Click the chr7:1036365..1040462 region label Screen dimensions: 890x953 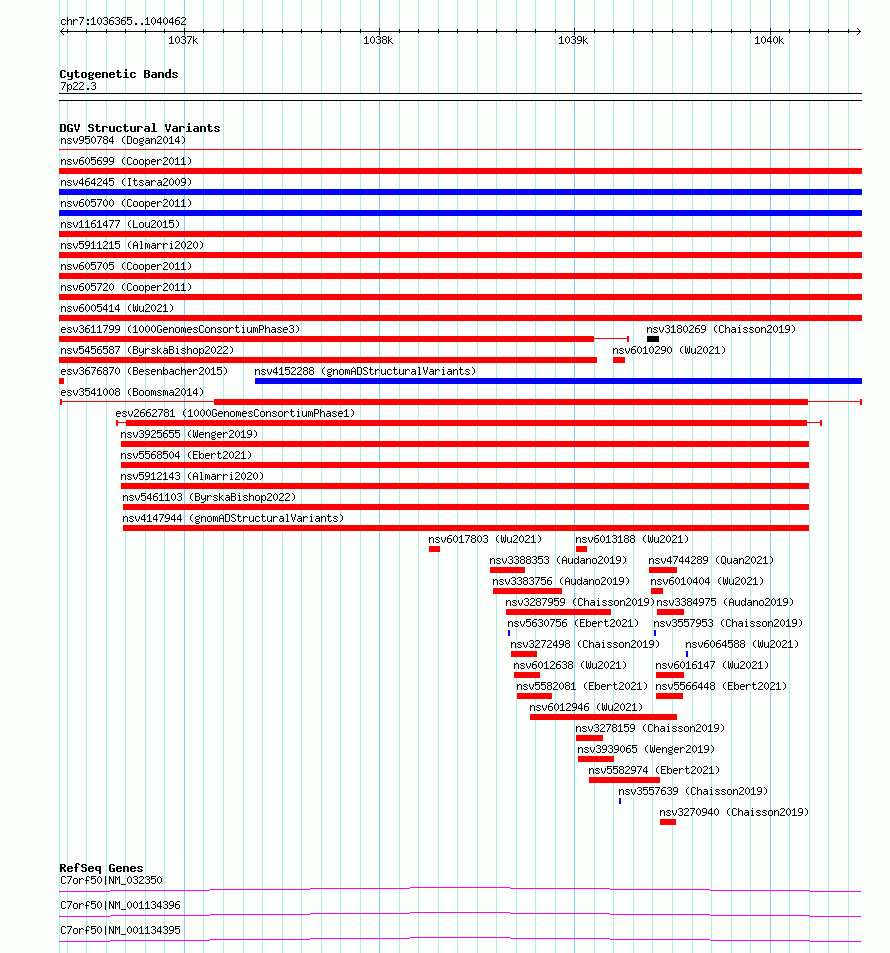[x=123, y=21]
